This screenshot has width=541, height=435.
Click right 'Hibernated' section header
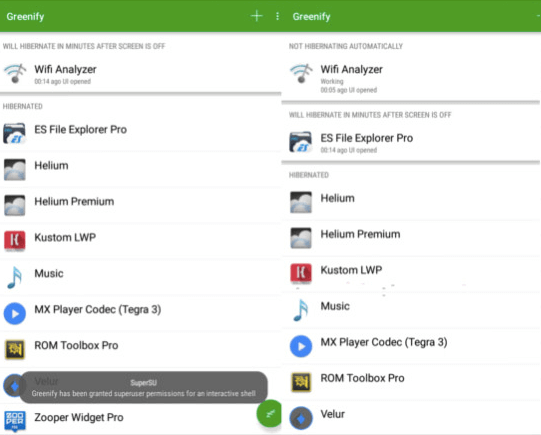309,175
